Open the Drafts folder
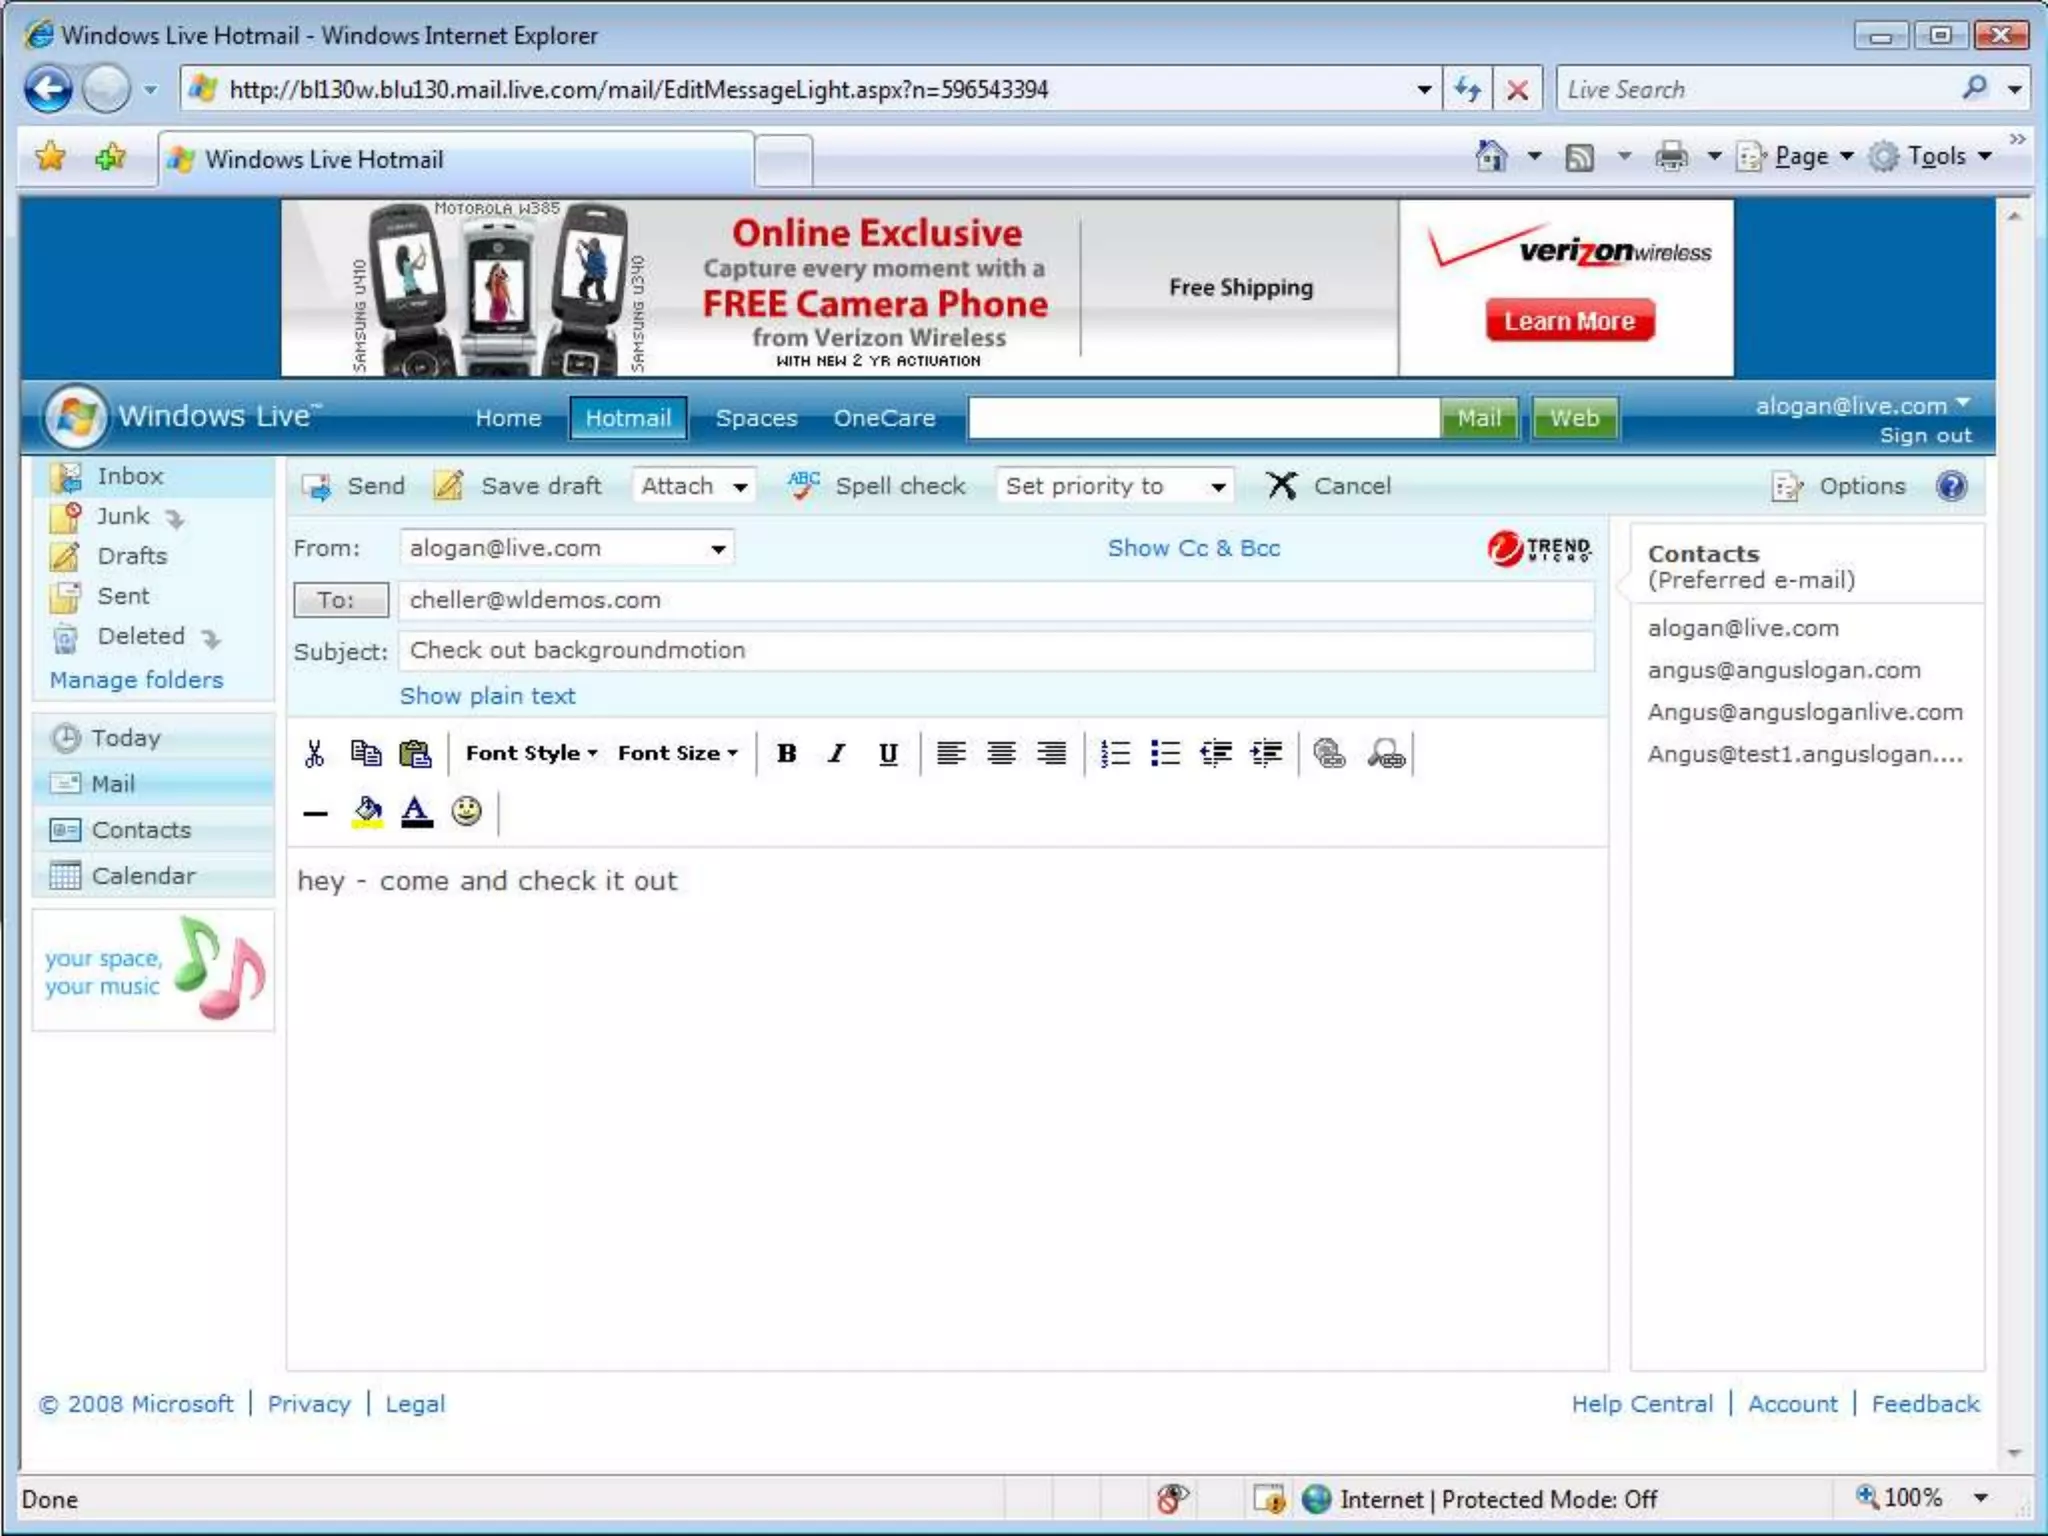Image resolution: width=2048 pixels, height=1536 pixels. [x=132, y=556]
